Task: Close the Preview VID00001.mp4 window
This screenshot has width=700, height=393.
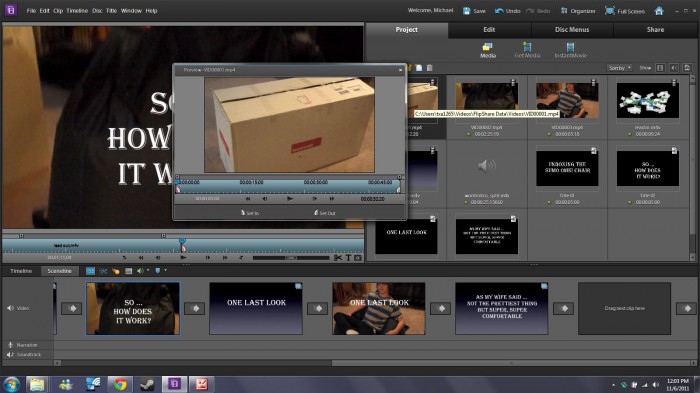Action: click(400, 70)
